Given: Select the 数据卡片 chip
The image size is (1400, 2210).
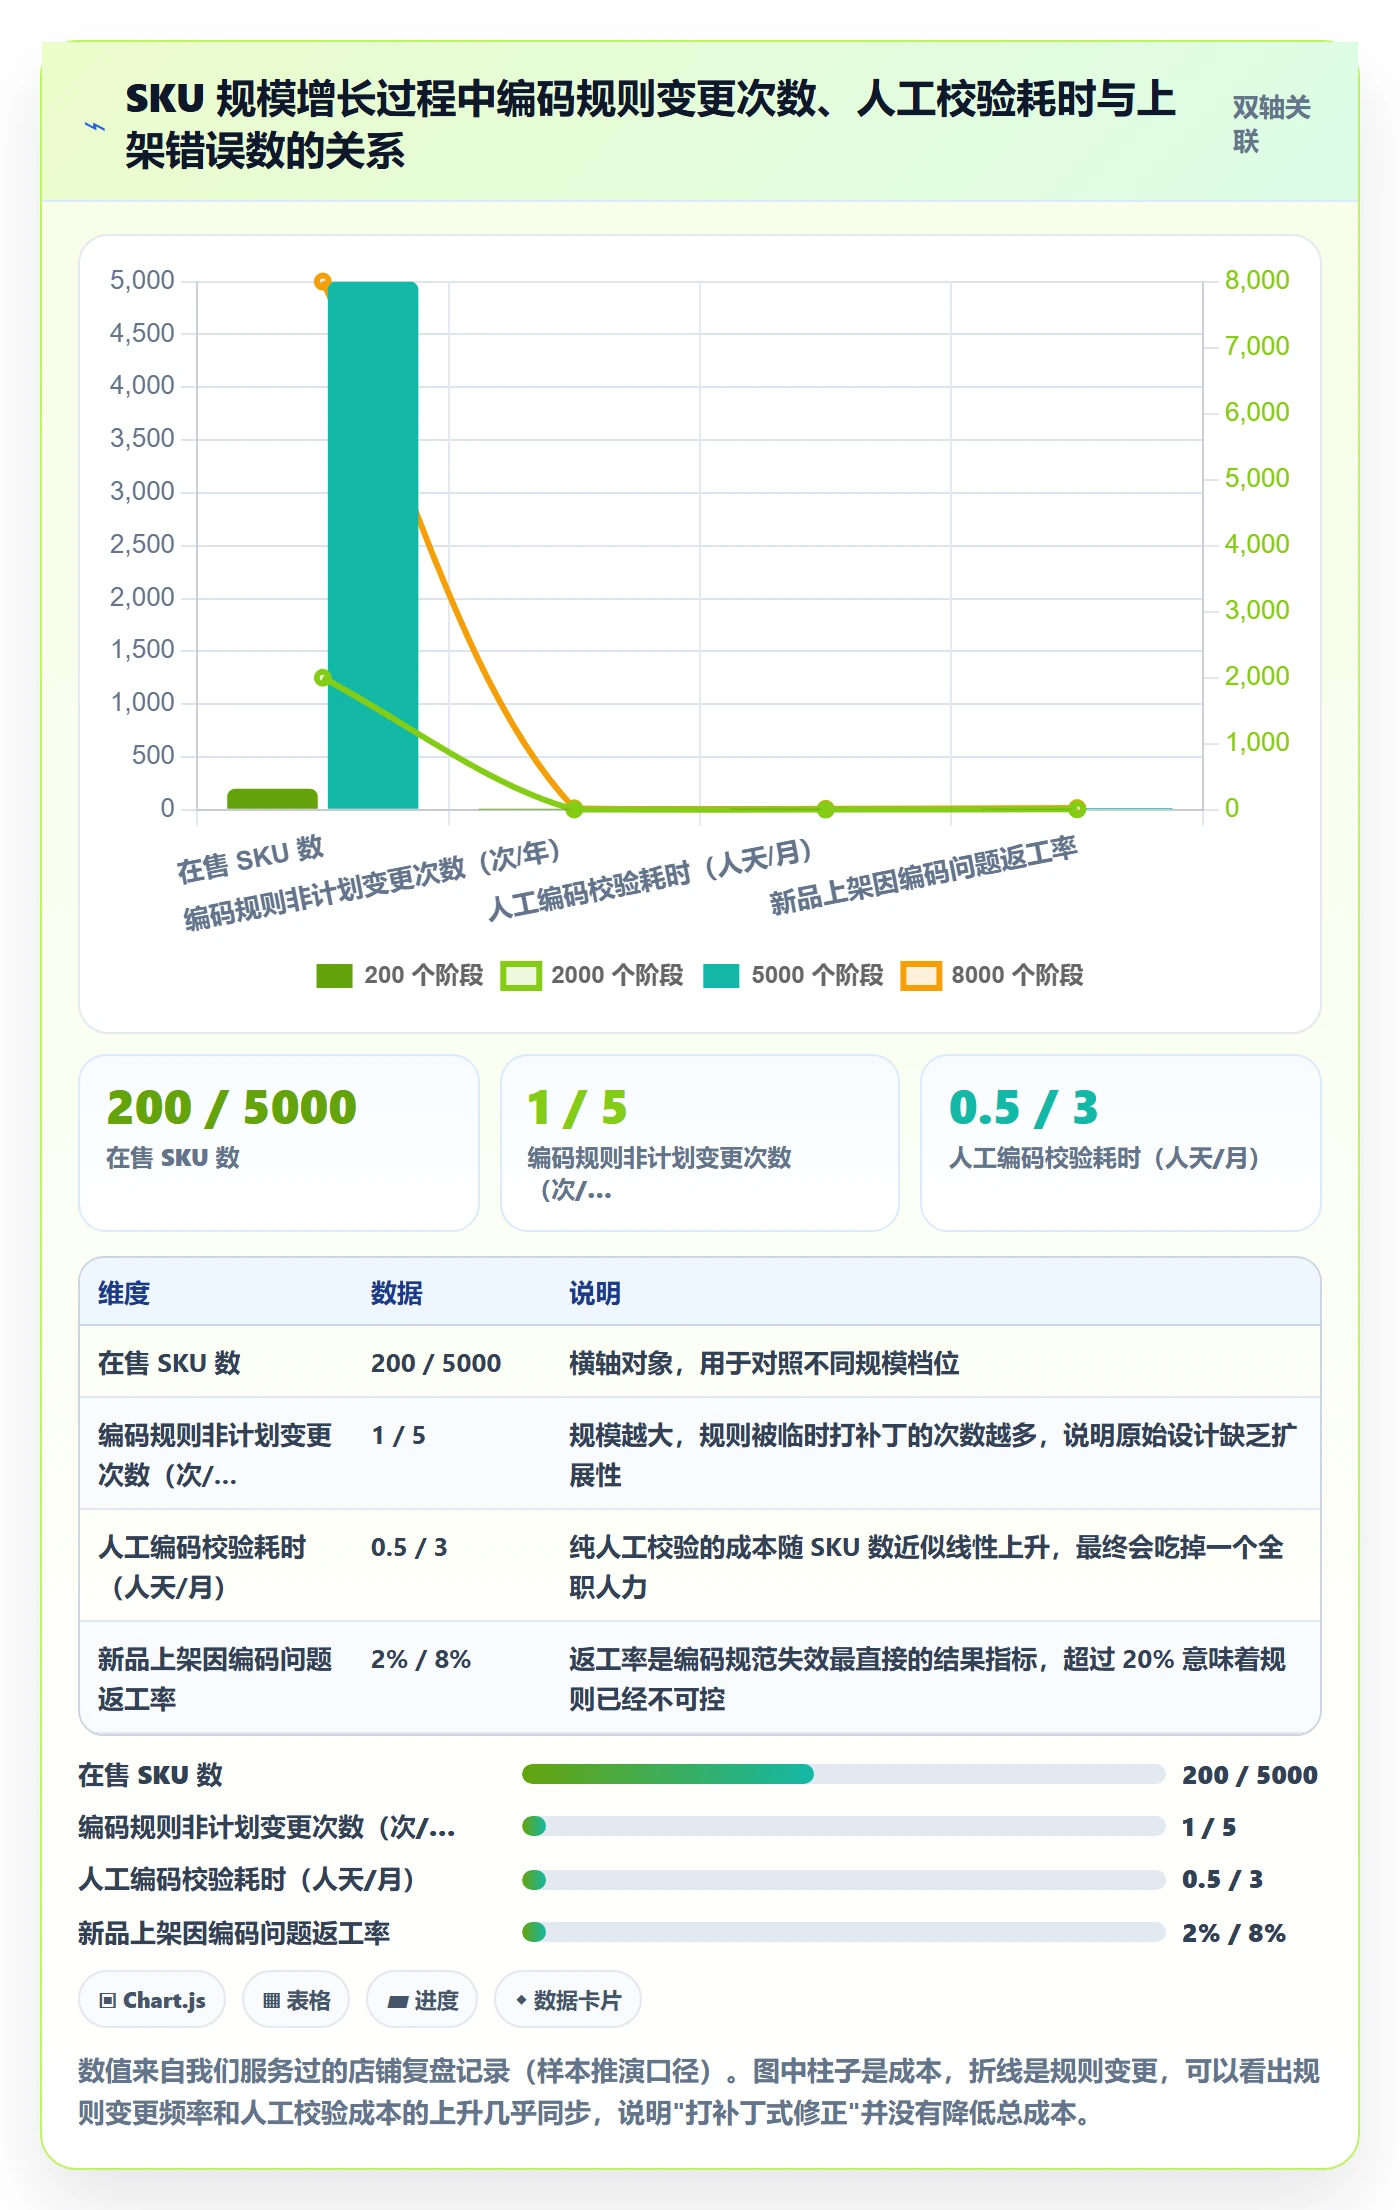Looking at the screenshot, I should point(568,2000).
